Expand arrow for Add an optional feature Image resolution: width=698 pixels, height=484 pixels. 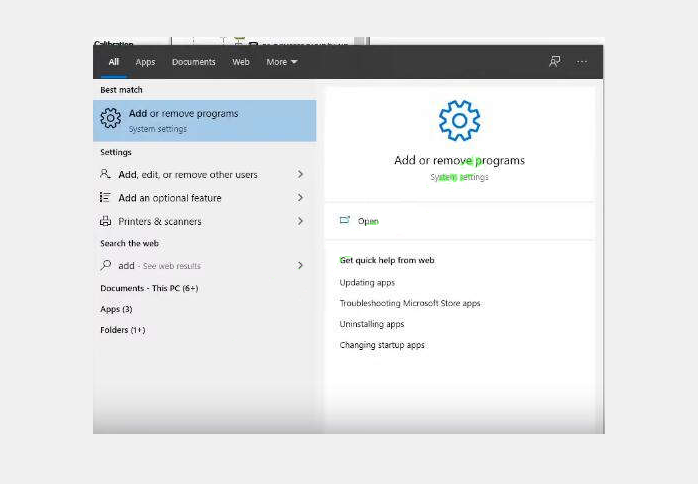click(x=300, y=197)
